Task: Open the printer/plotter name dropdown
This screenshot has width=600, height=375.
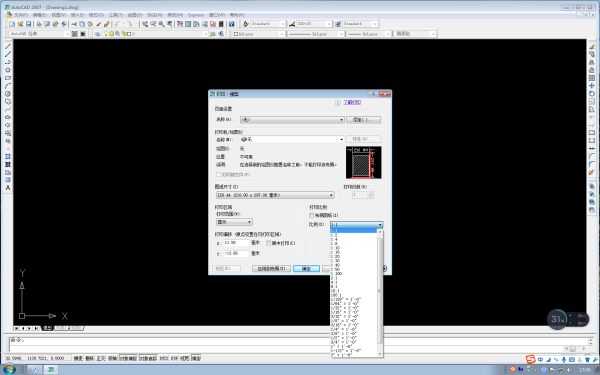Action: click(292, 139)
